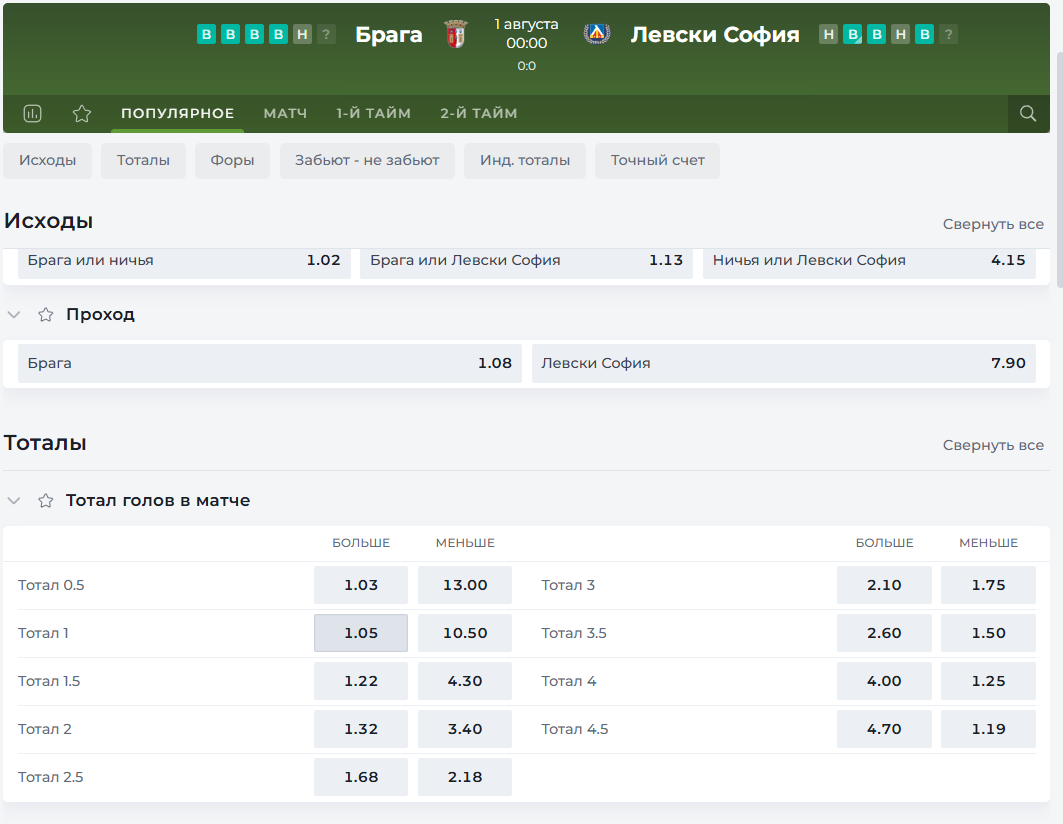Select Тотал 2 Больше odds 1.32

361,729
